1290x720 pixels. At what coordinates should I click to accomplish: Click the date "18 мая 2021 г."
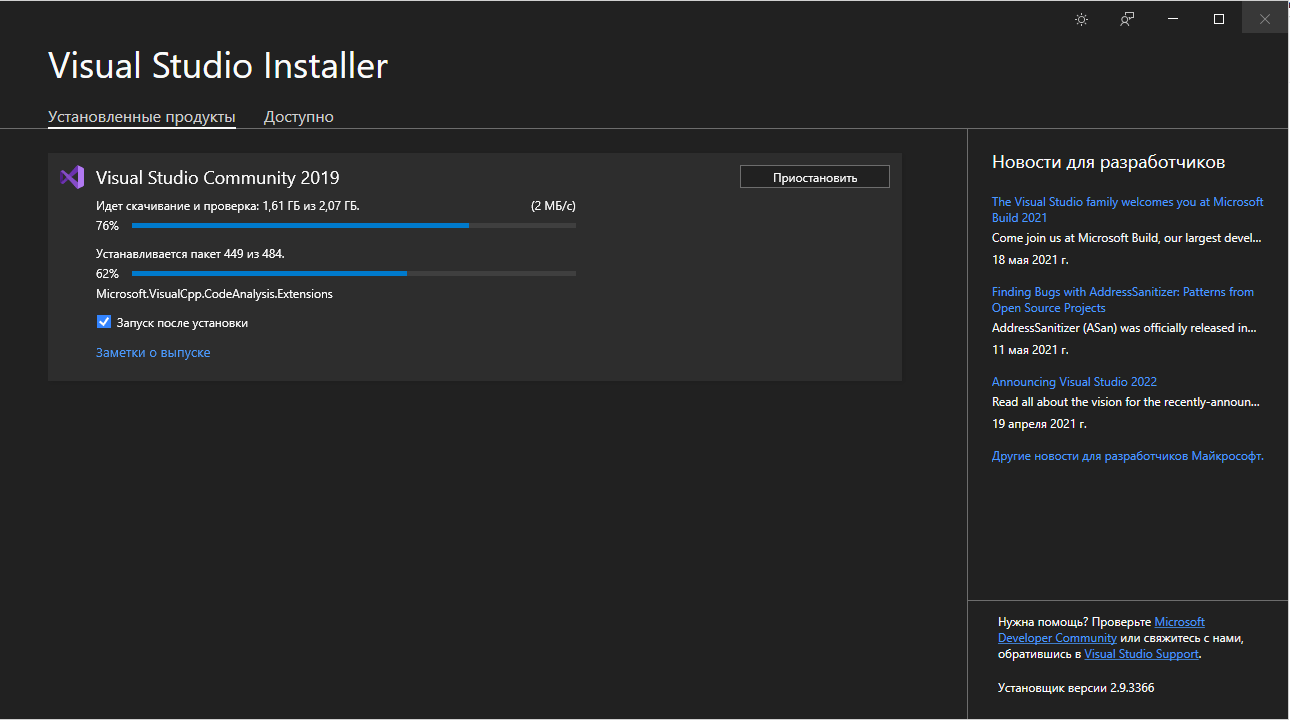pyautogui.click(x=1030, y=259)
